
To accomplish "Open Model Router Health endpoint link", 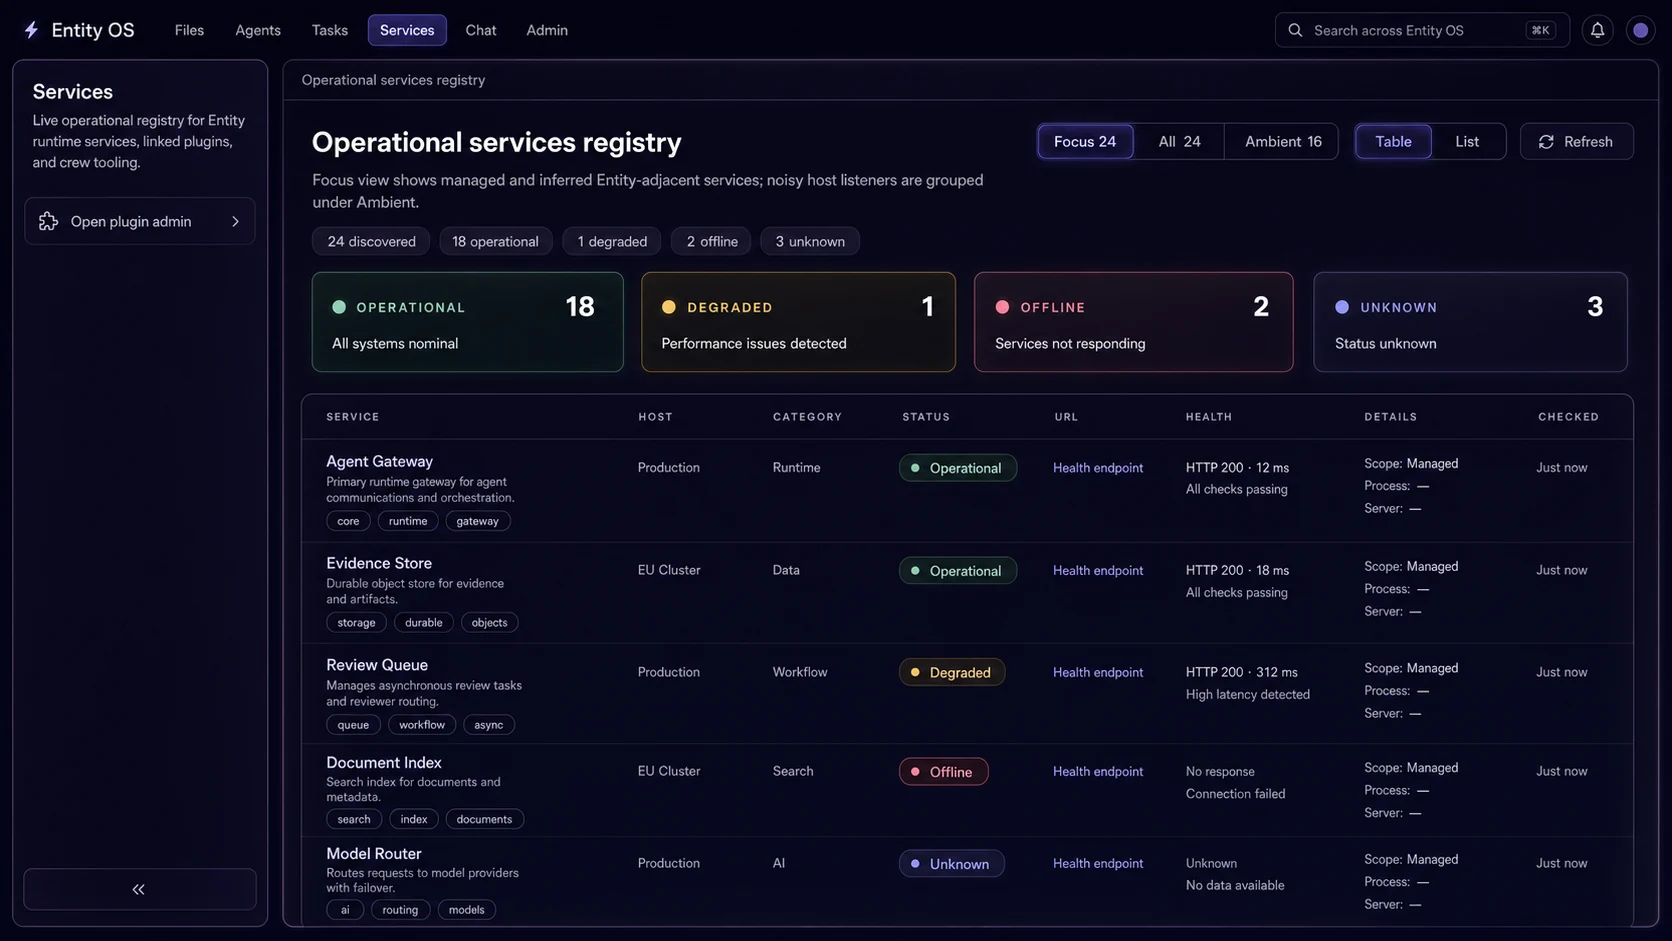I will point(1098,863).
